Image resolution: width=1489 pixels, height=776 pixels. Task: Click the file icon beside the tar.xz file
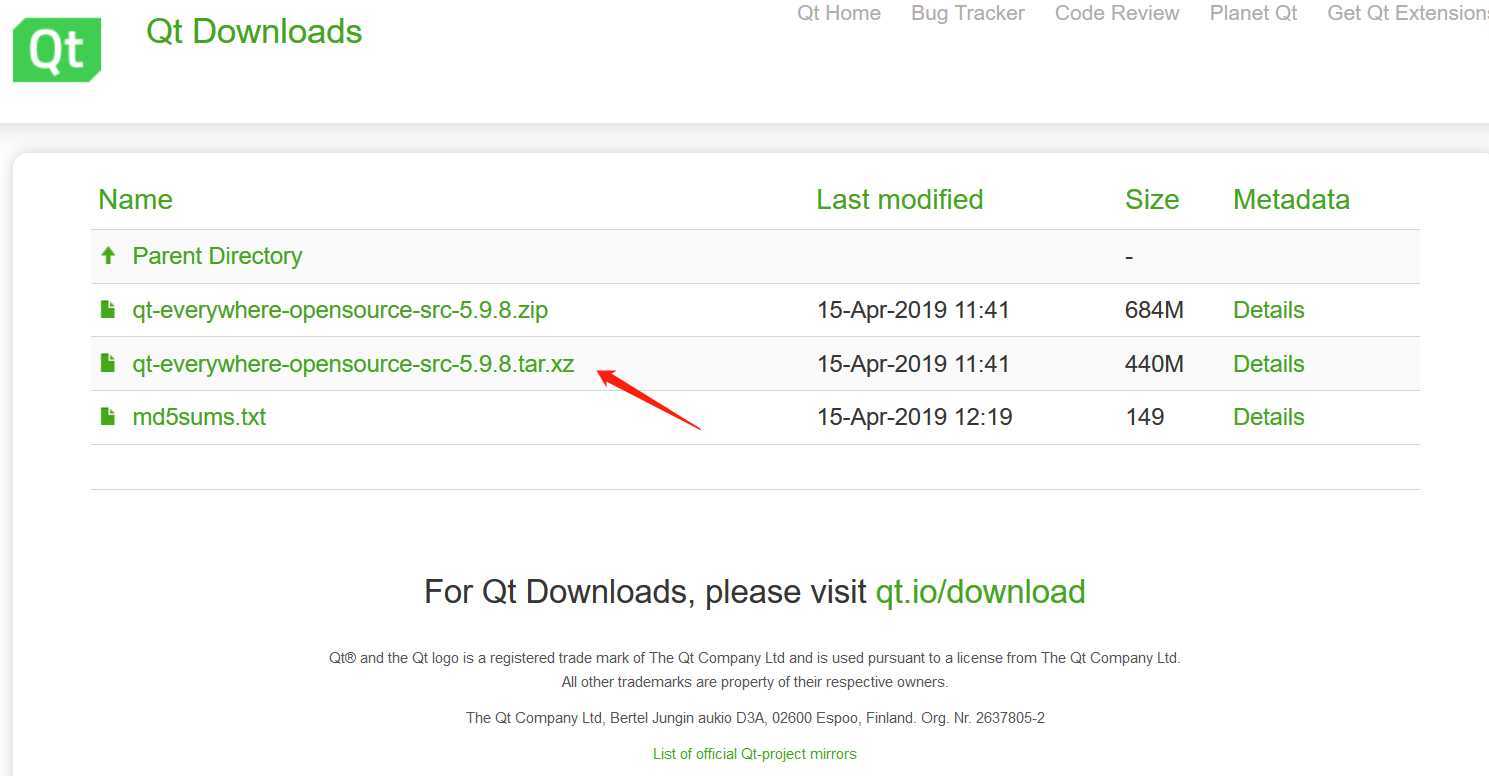click(x=108, y=364)
